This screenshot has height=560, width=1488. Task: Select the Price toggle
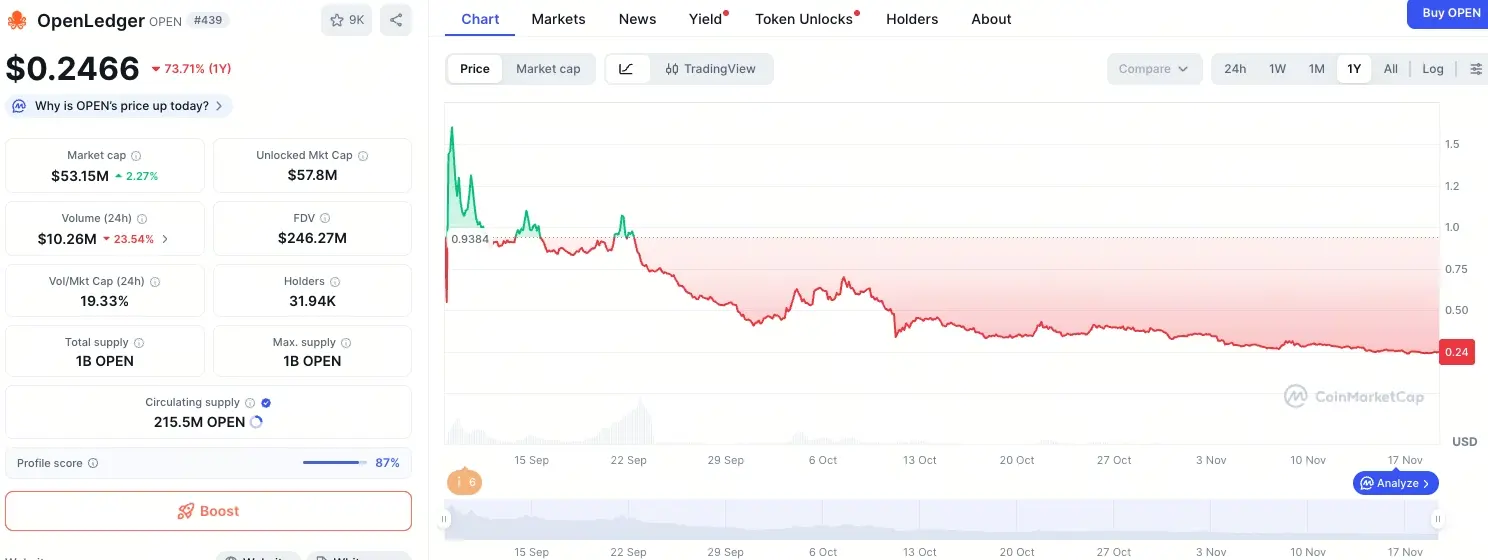[475, 69]
